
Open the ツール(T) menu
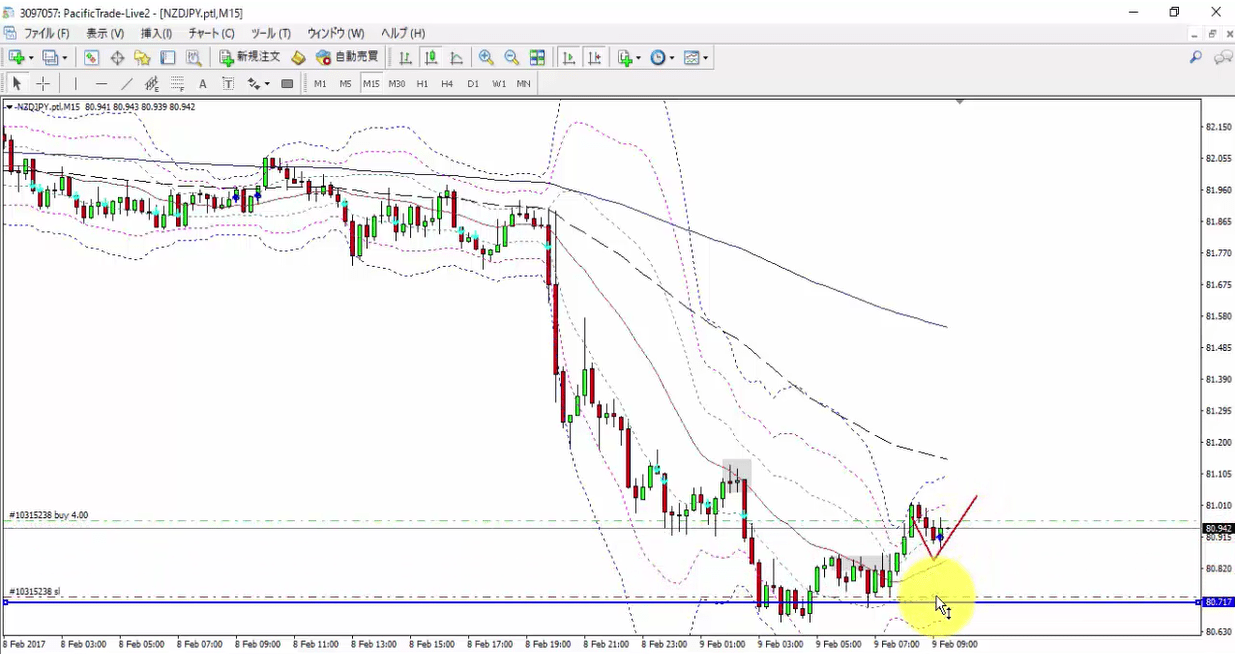tap(271, 33)
